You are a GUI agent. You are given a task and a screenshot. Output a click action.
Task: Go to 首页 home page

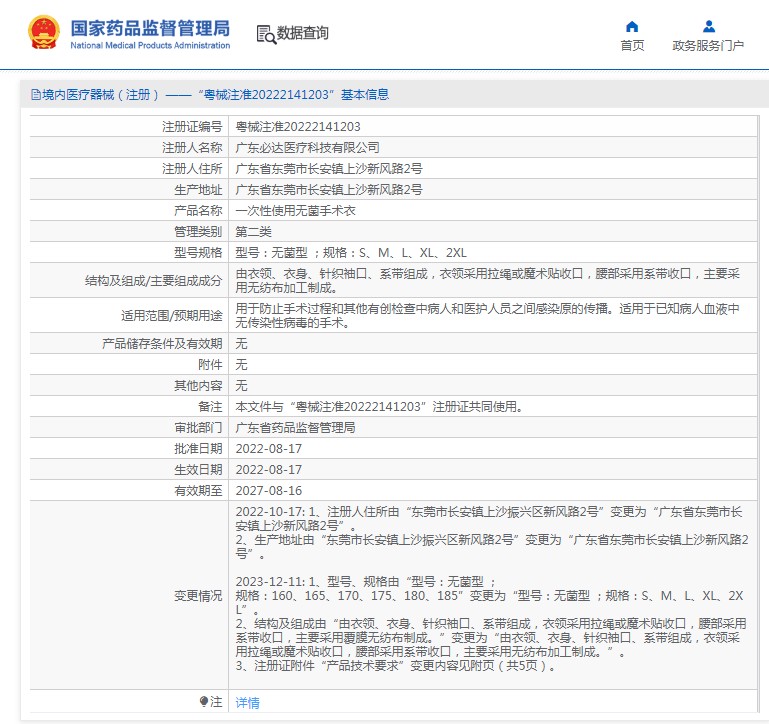pos(632,46)
